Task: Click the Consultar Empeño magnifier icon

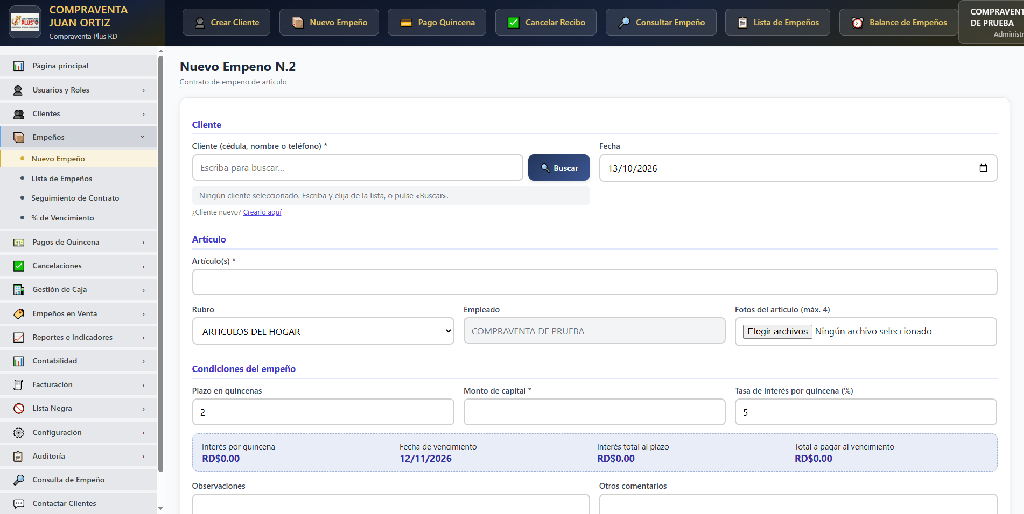Action: point(624,22)
